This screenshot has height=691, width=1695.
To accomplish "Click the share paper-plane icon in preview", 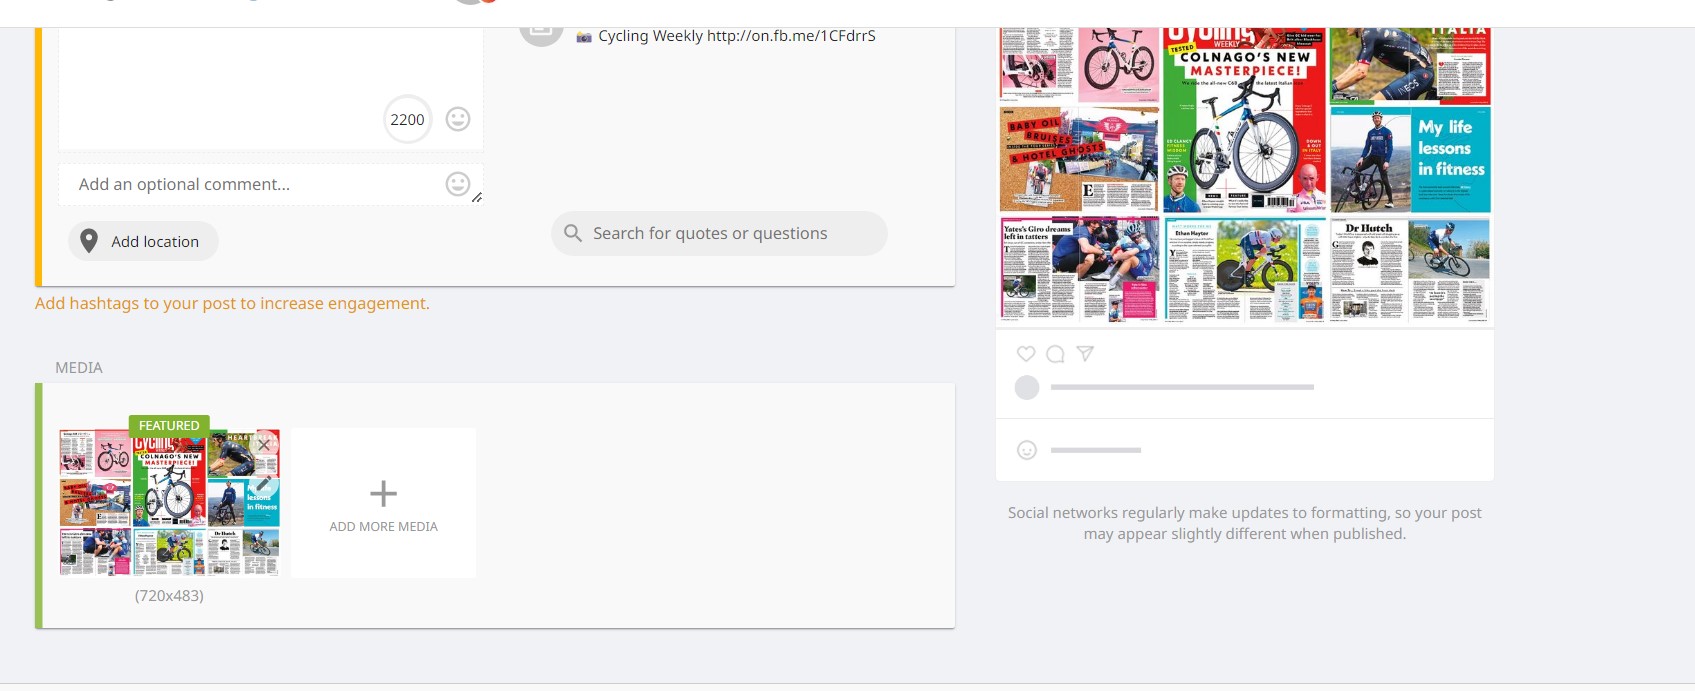I will [x=1085, y=354].
